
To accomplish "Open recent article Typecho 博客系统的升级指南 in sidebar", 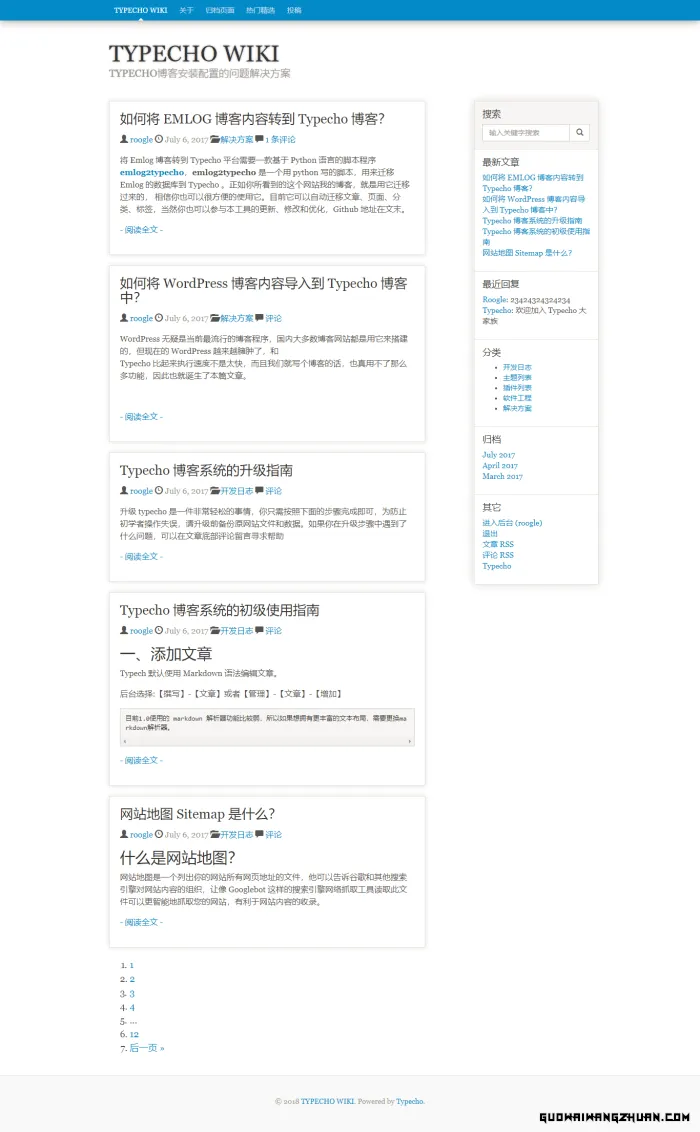I will 532,221.
